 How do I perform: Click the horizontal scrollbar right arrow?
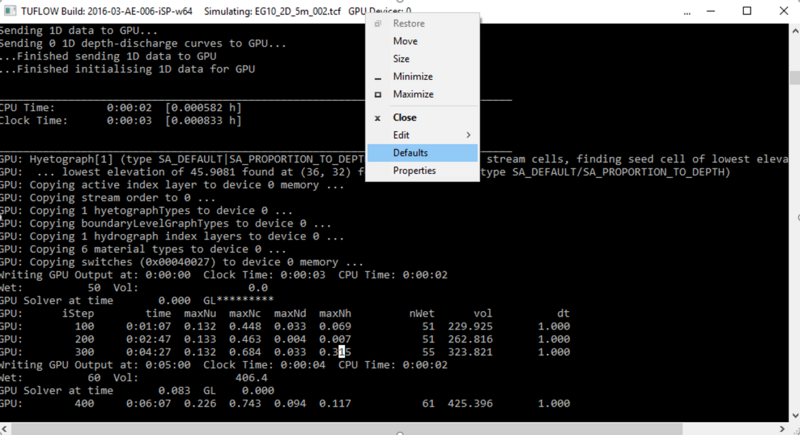(x=783, y=429)
